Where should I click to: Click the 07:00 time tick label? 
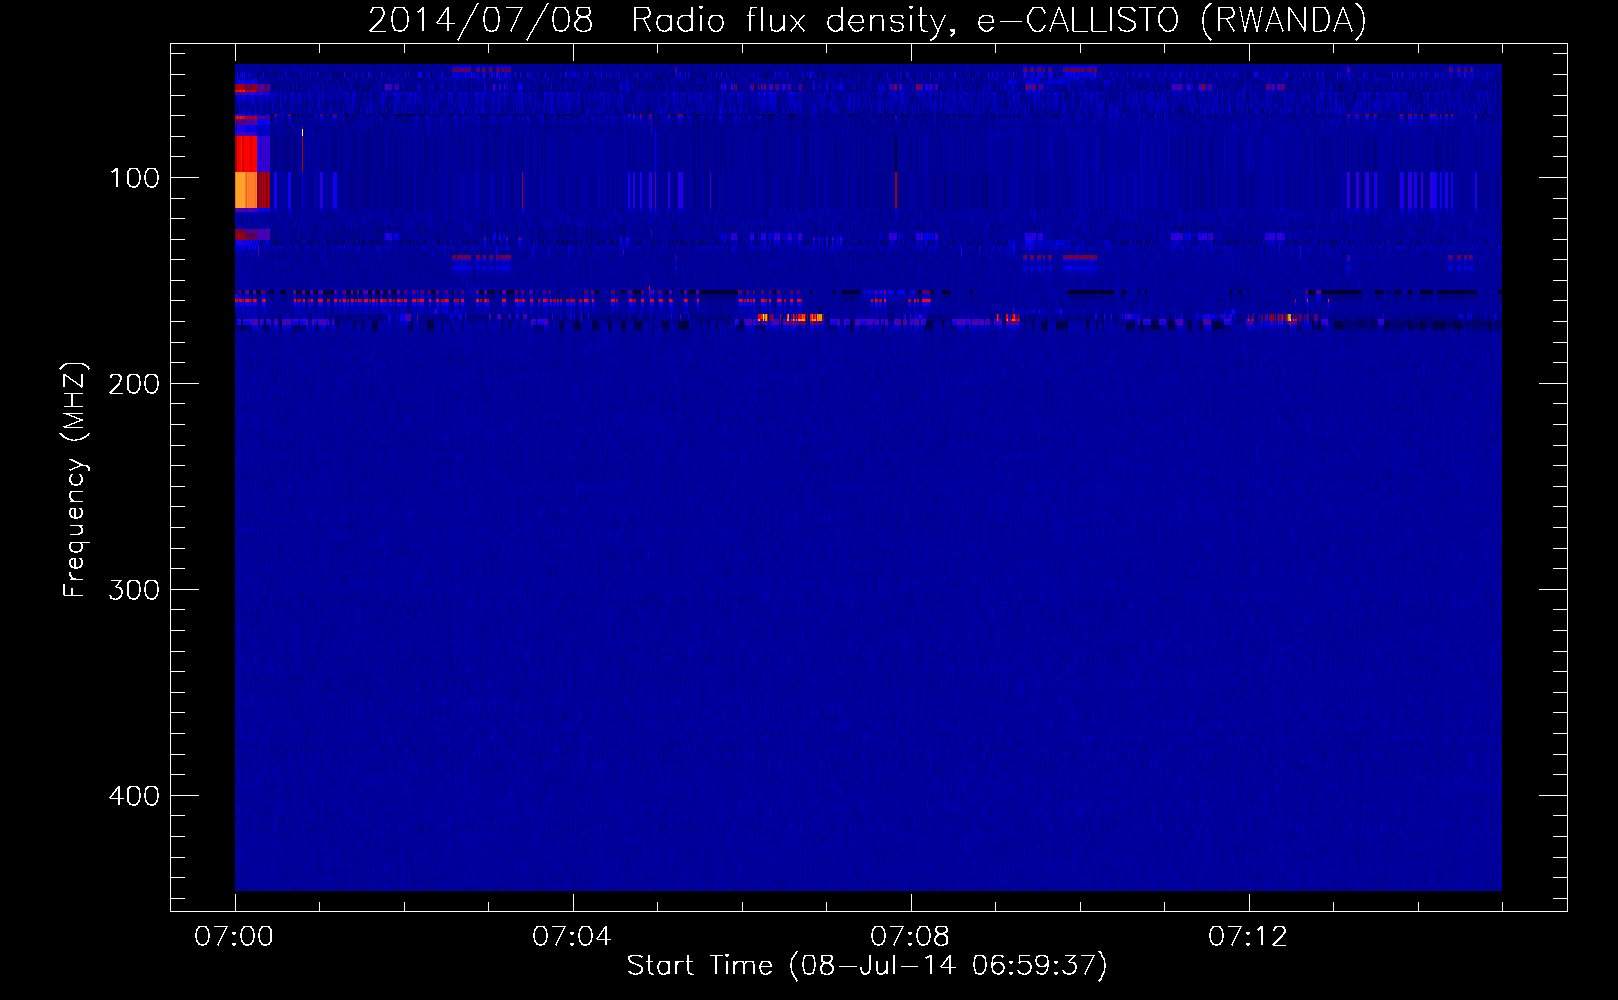(234, 937)
